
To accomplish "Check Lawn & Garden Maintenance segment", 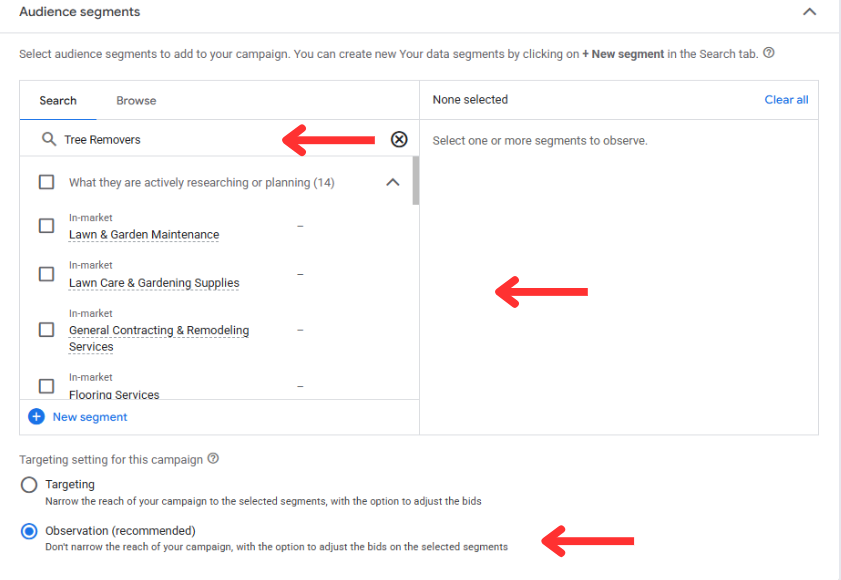I will (46, 226).
